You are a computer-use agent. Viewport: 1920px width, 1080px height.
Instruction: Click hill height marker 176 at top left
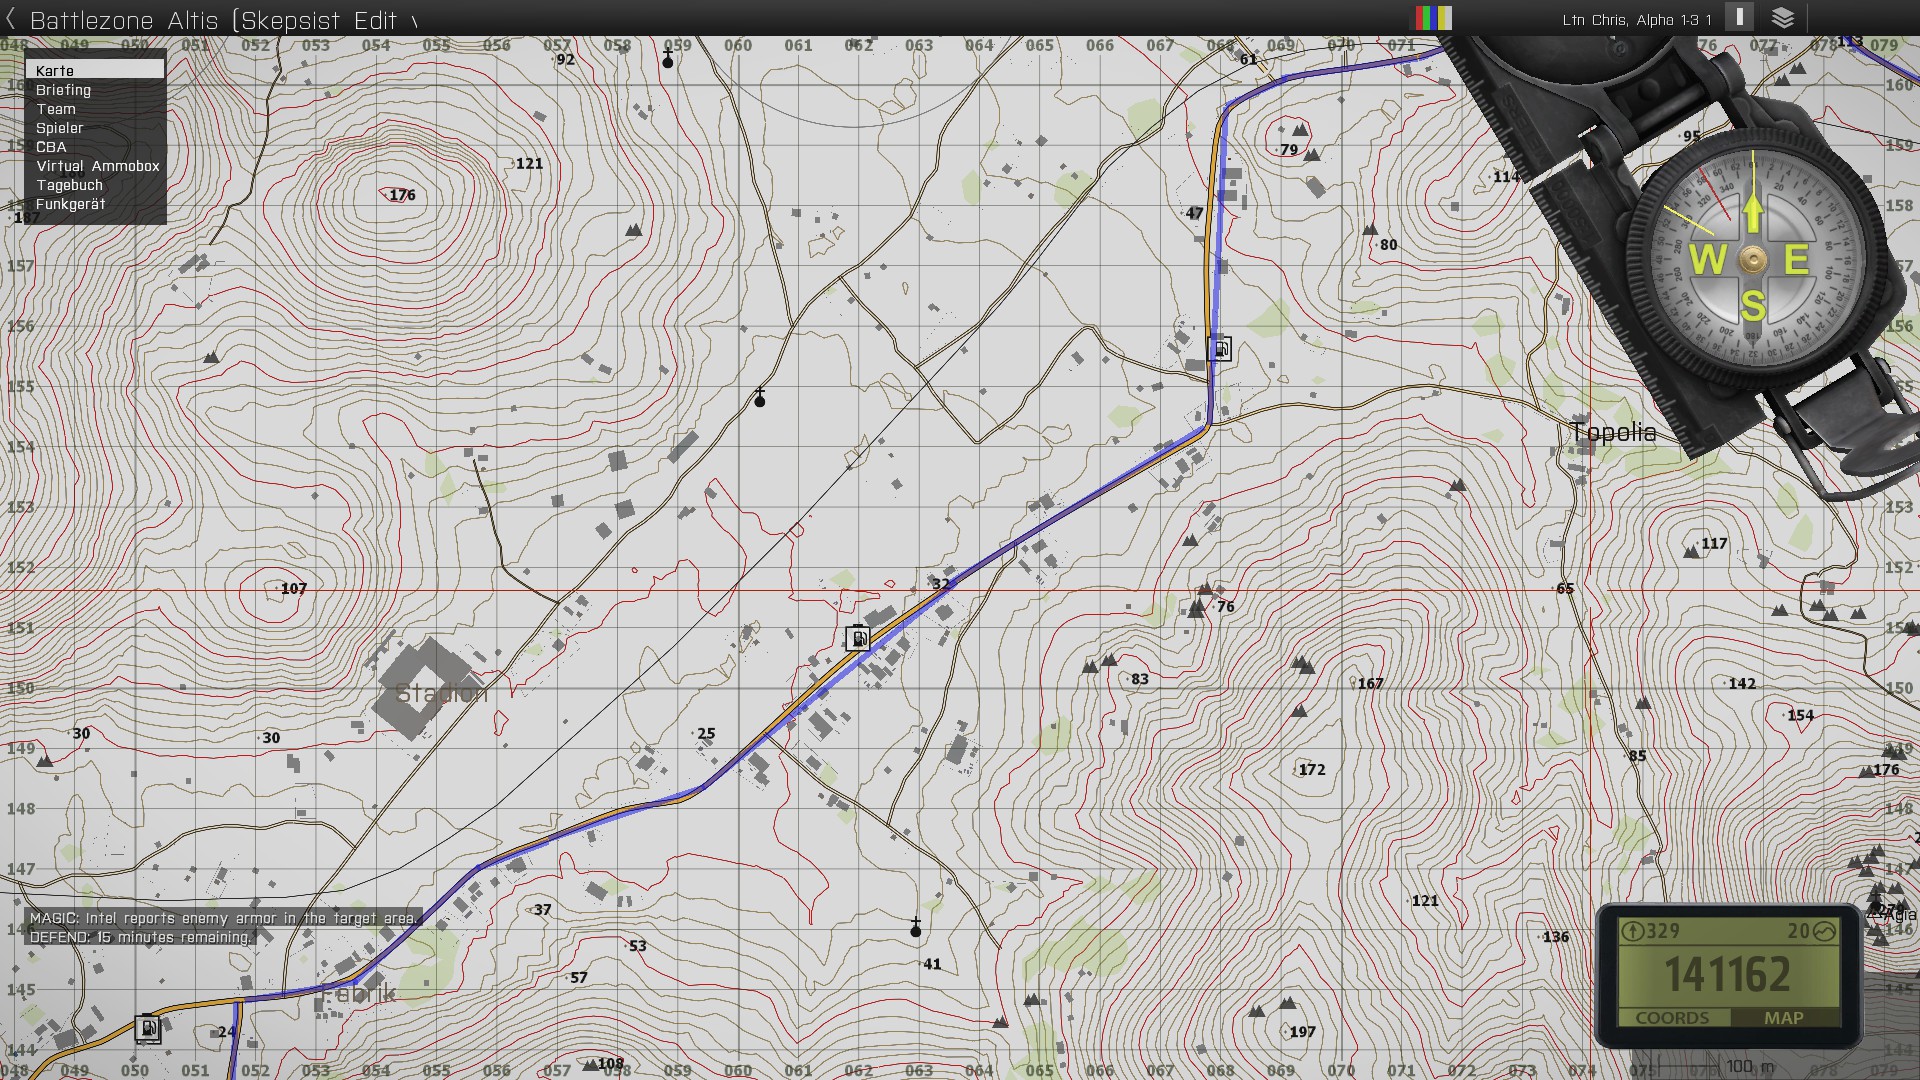click(402, 195)
